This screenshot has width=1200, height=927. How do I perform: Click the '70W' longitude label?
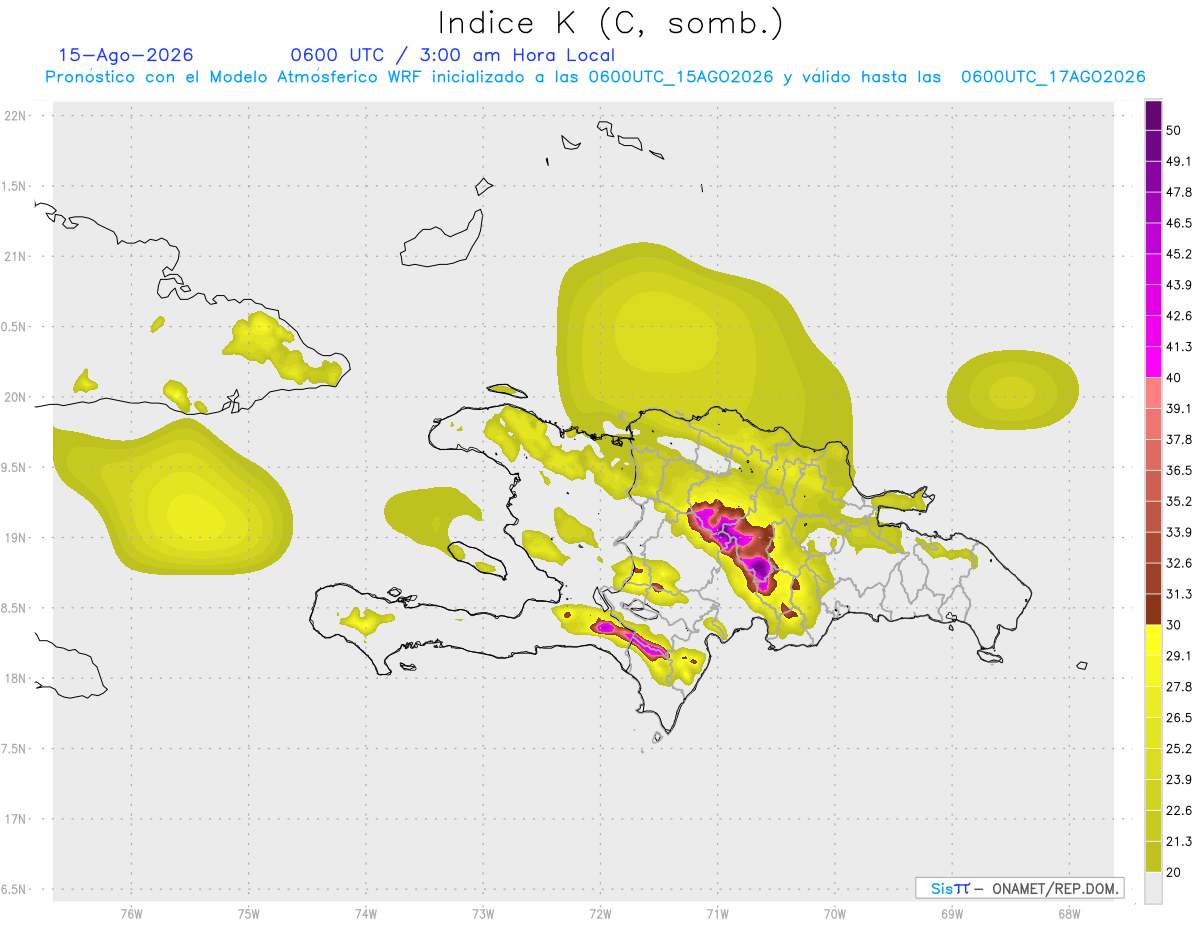[835, 914]
